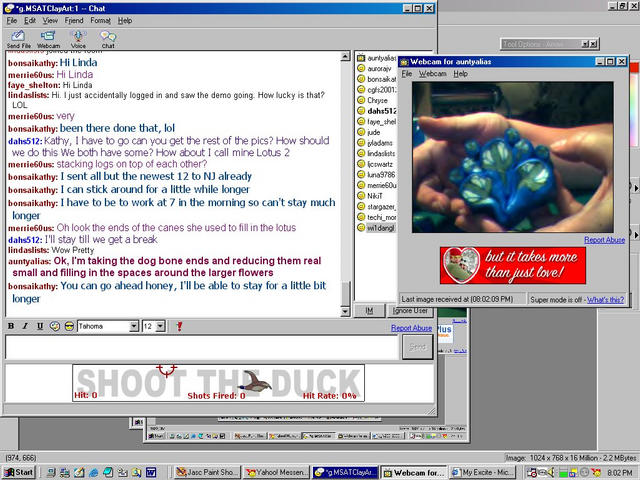Expand the font size 12 dropdown
640x480 pixels.
coord(160,326)
